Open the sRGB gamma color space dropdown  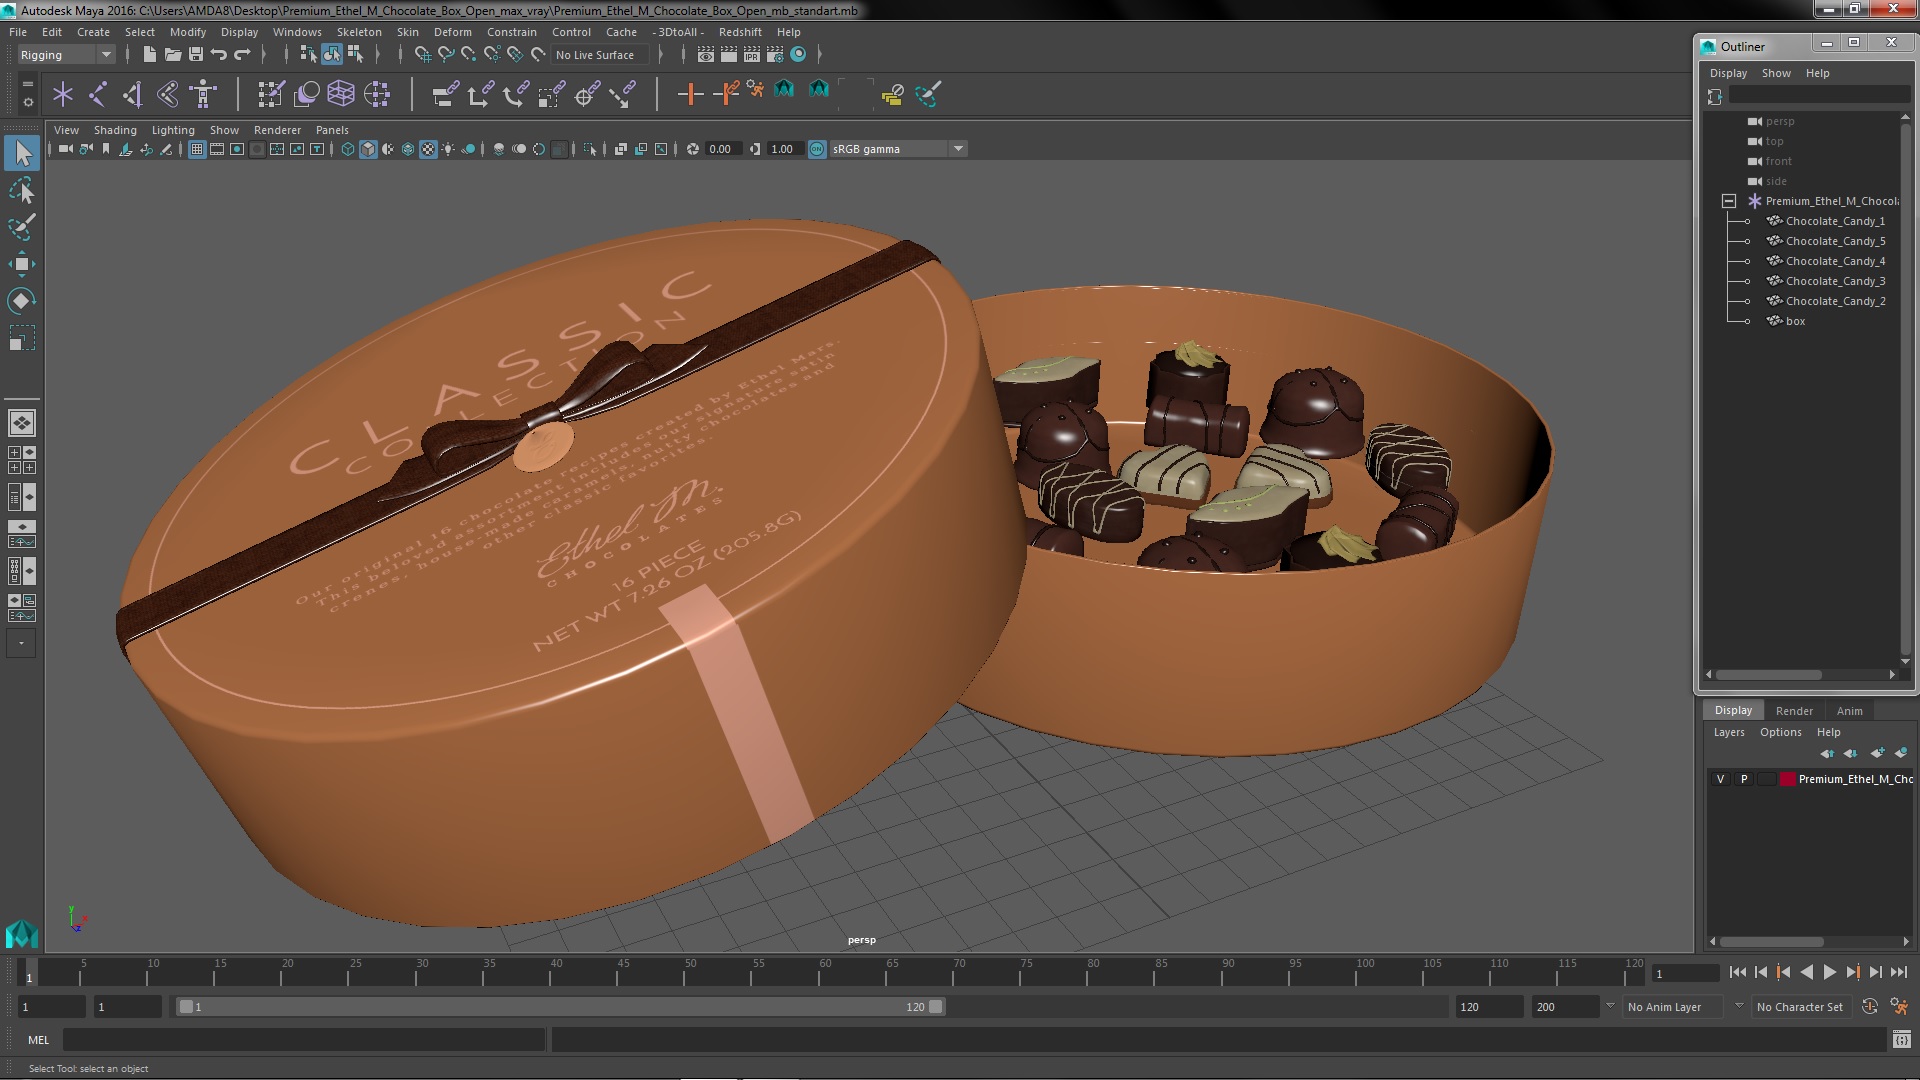coord(898,149)
